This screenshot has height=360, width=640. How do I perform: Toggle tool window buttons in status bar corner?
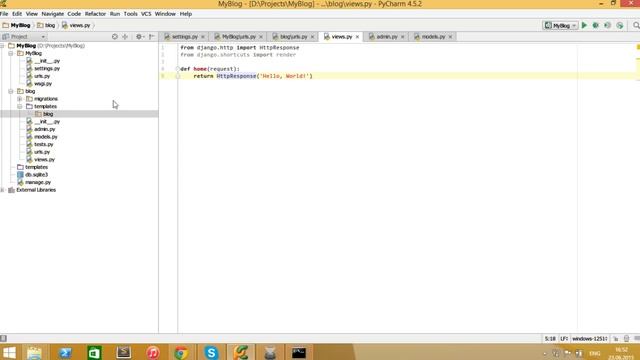tap(3, 338)
